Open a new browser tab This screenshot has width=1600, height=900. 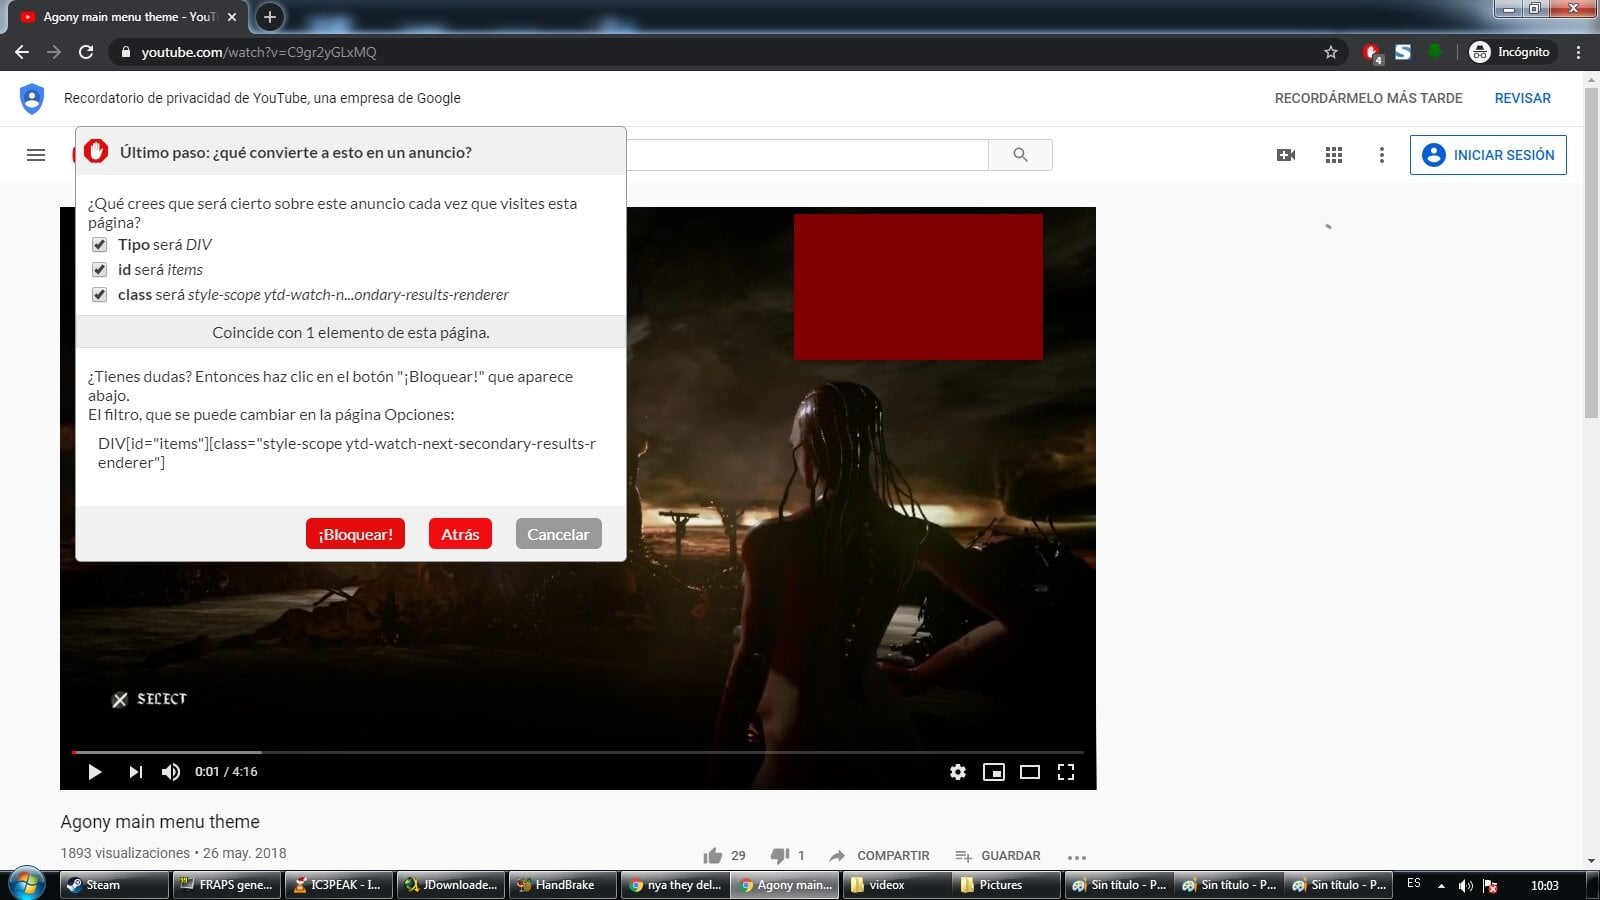coord(269,17)
